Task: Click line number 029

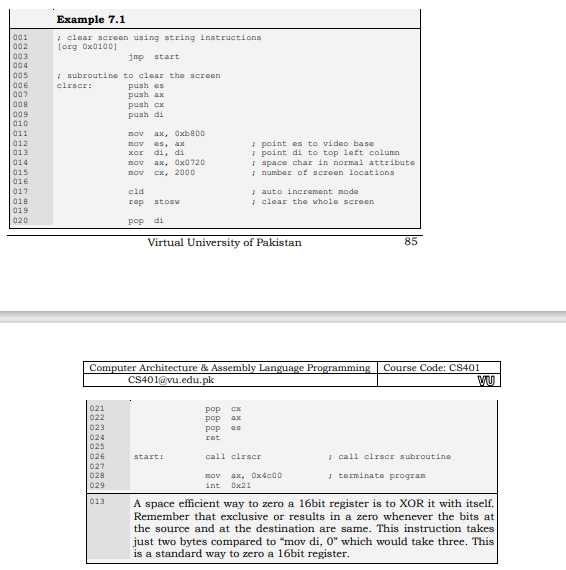Action: (97, 486)
